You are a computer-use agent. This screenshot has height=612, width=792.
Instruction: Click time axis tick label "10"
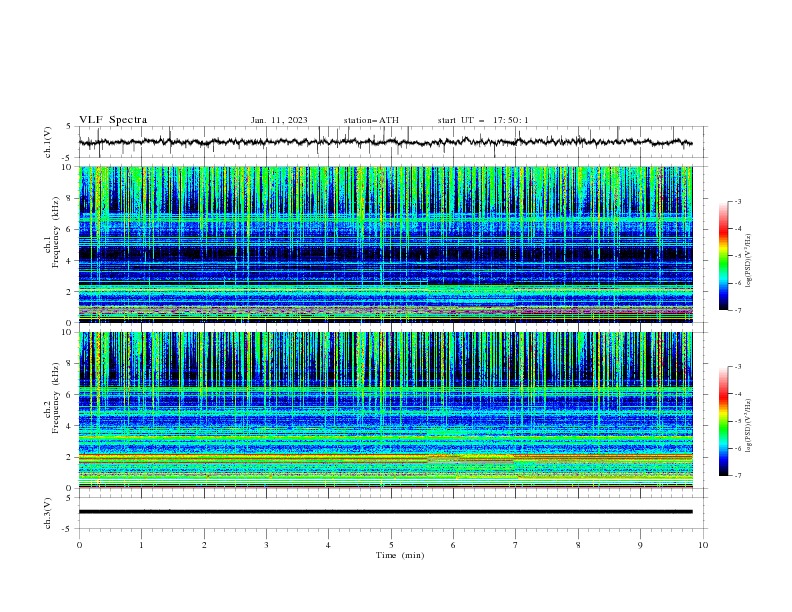pos(703,545)
